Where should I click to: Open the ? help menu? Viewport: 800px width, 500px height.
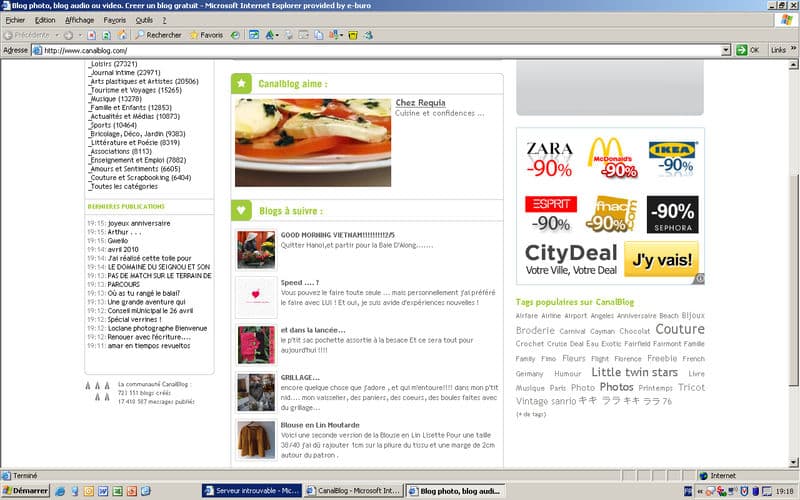point(164,20)
